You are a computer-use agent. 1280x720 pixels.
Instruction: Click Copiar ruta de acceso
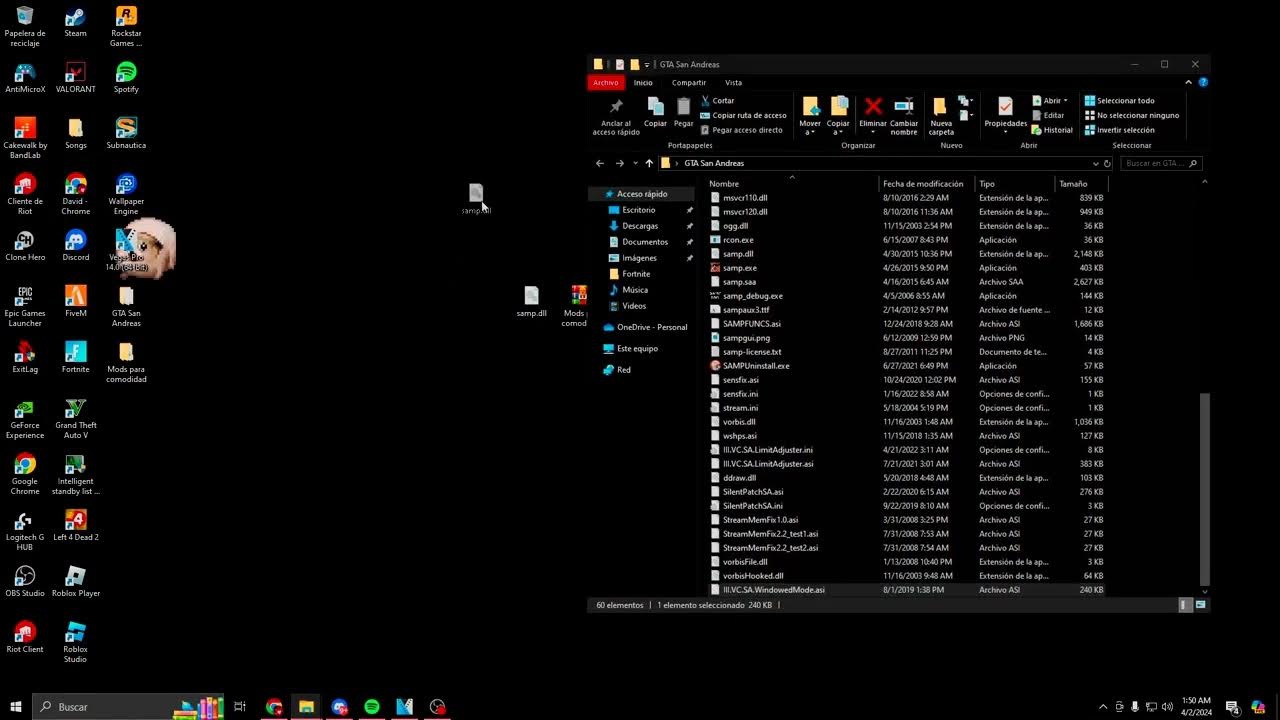743,115
